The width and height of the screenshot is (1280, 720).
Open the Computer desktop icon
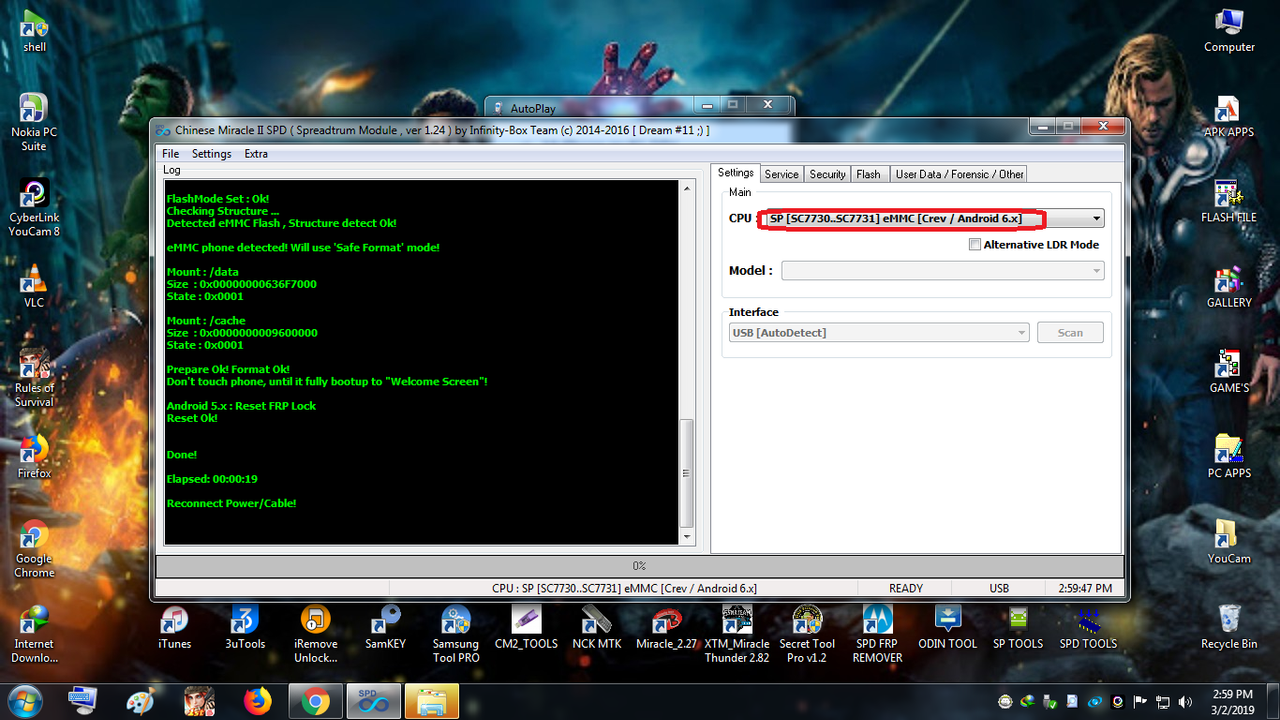tap(1229, 30)
